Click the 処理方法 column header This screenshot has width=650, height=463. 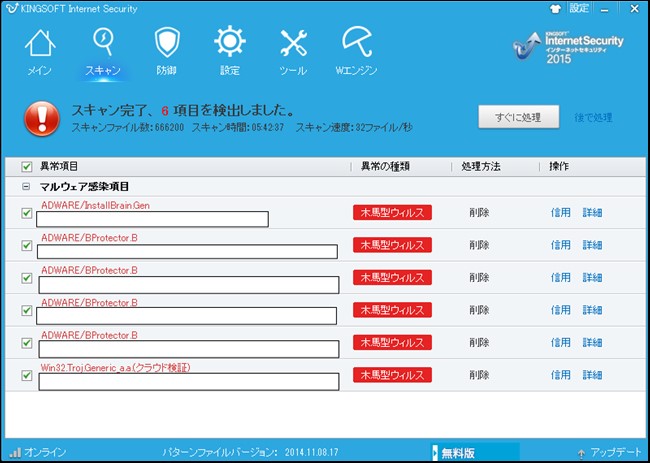(481, 167)
